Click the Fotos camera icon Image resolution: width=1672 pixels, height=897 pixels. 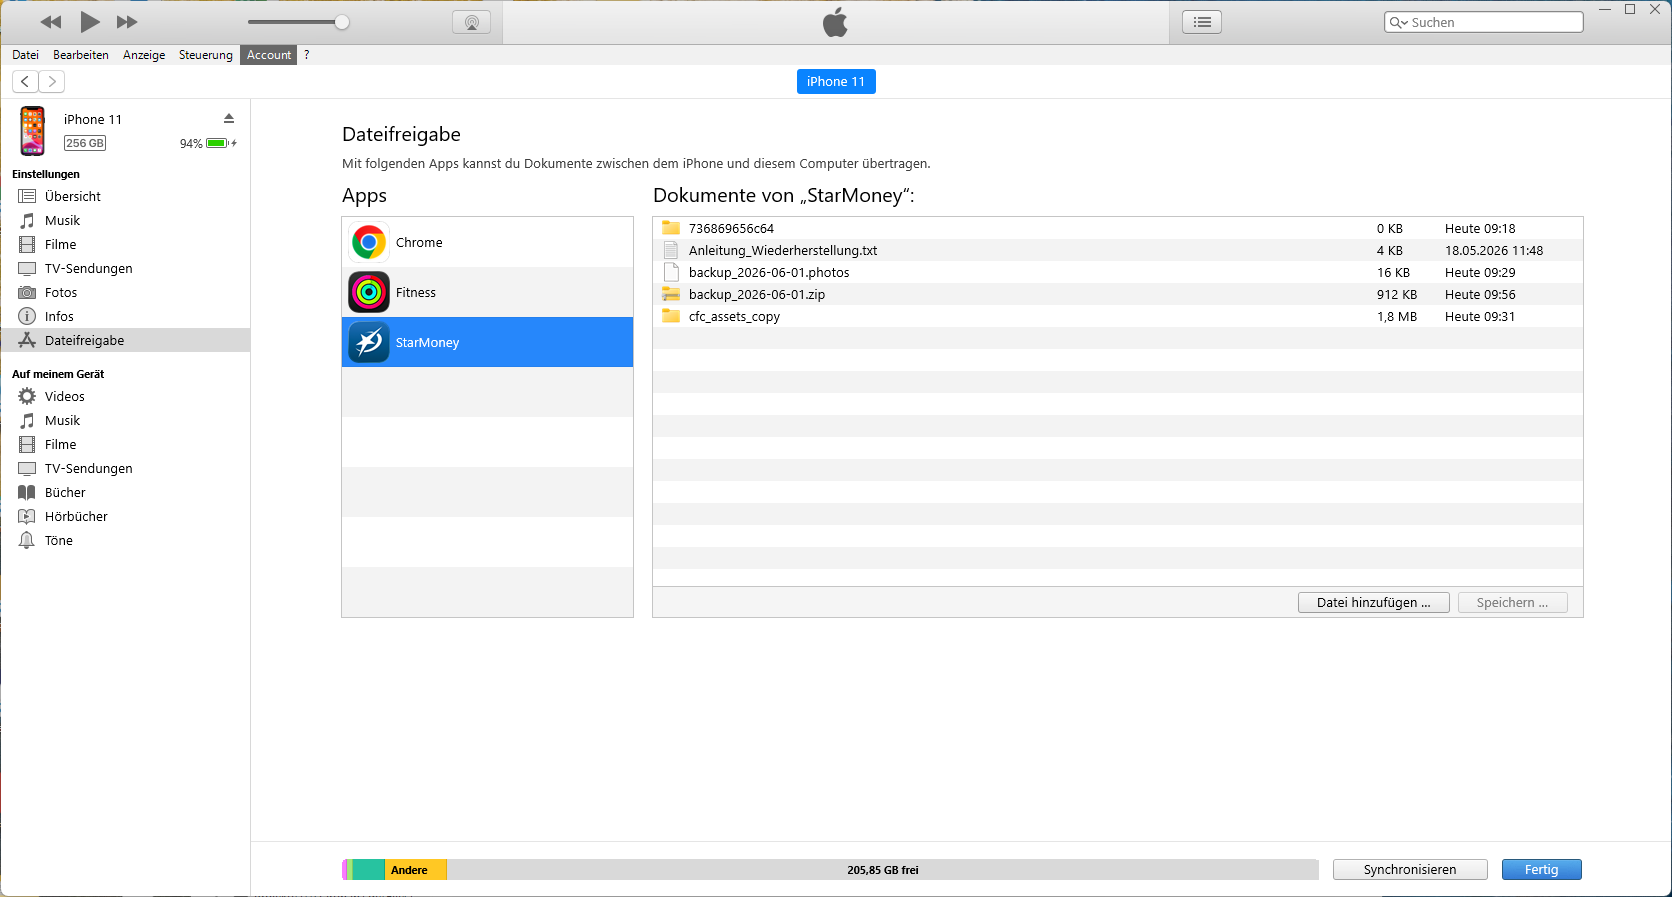coord(27,292)
